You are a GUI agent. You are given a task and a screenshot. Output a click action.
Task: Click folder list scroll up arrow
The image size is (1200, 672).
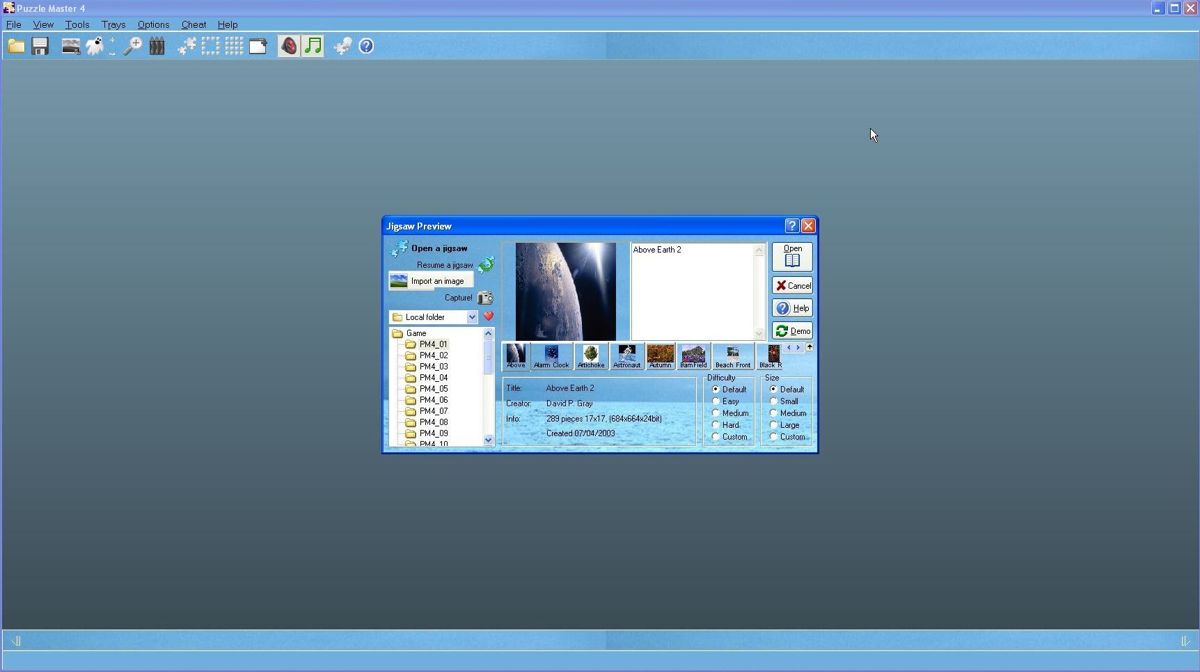pos(488,333)
